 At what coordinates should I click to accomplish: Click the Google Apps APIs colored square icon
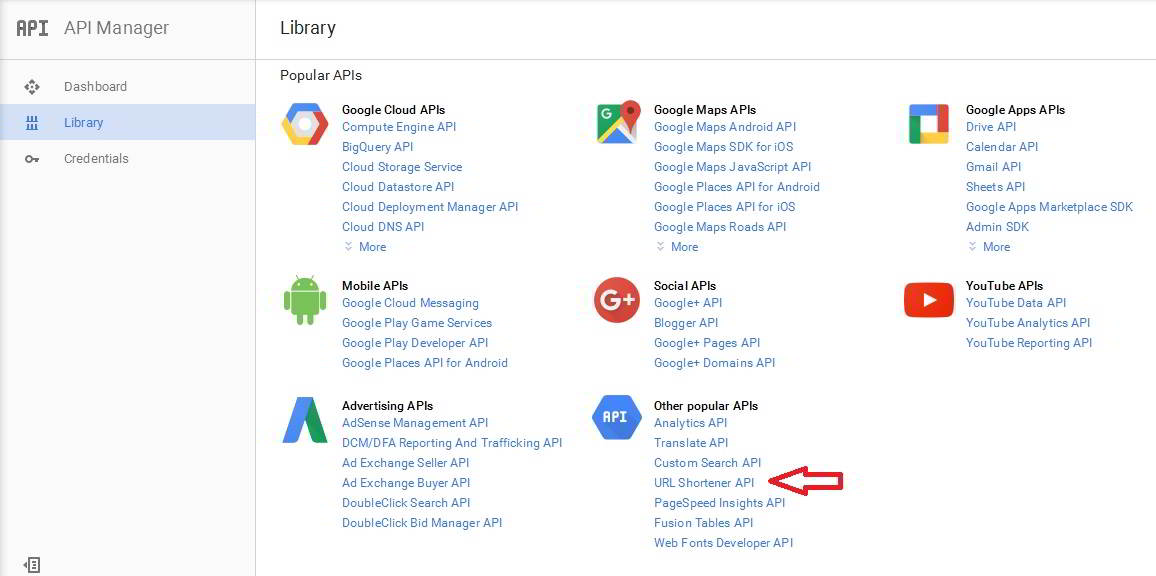coord(929,124)
